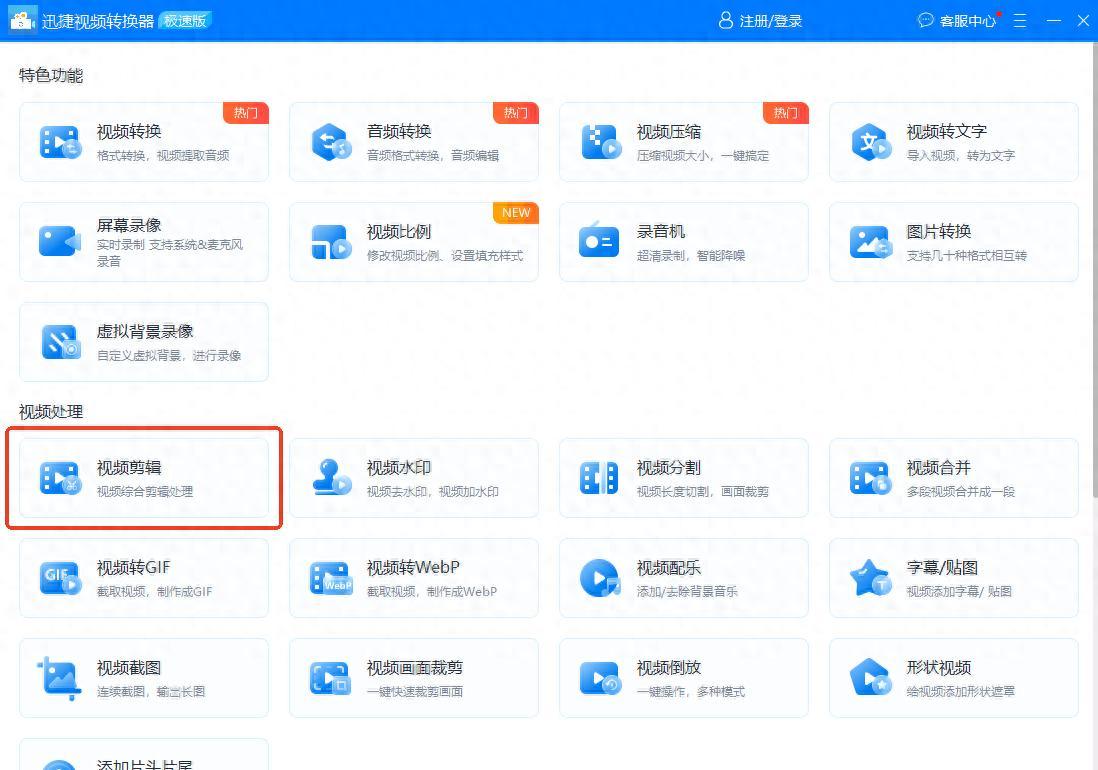Screen dimensions: 1098x770
Task: Choose the 视频合并 merge videos card
Action: [x=953, y=478]
